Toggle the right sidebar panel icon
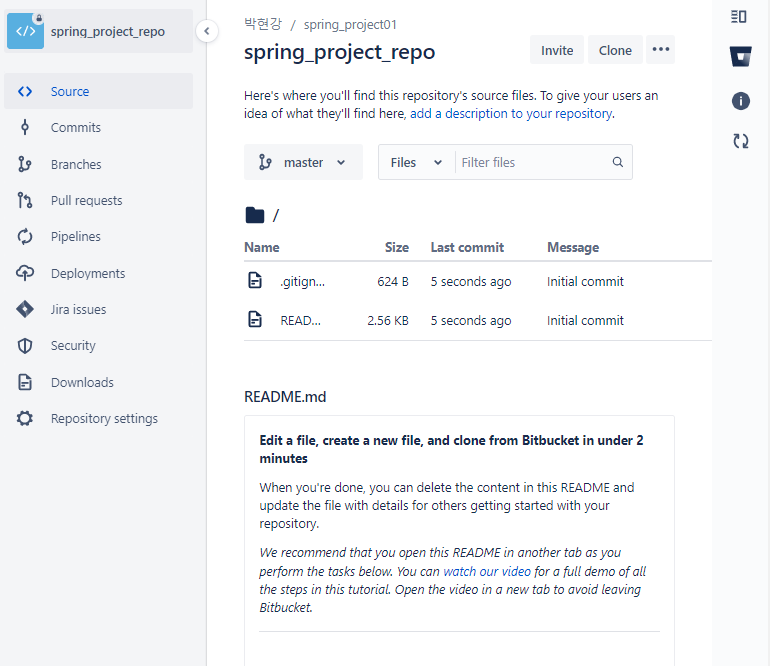 pos(739,17)
